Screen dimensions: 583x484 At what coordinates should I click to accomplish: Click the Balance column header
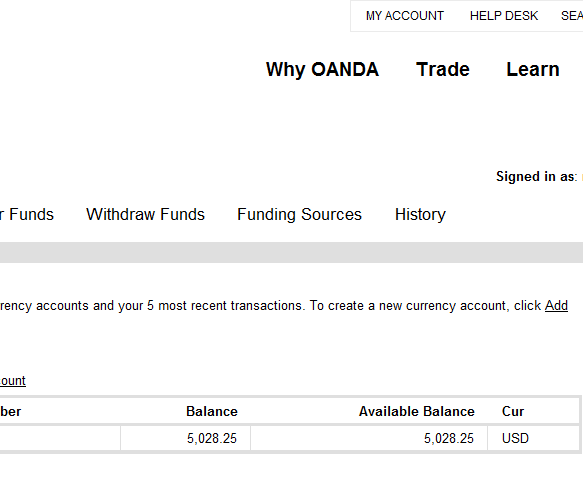tap(212, 412)
